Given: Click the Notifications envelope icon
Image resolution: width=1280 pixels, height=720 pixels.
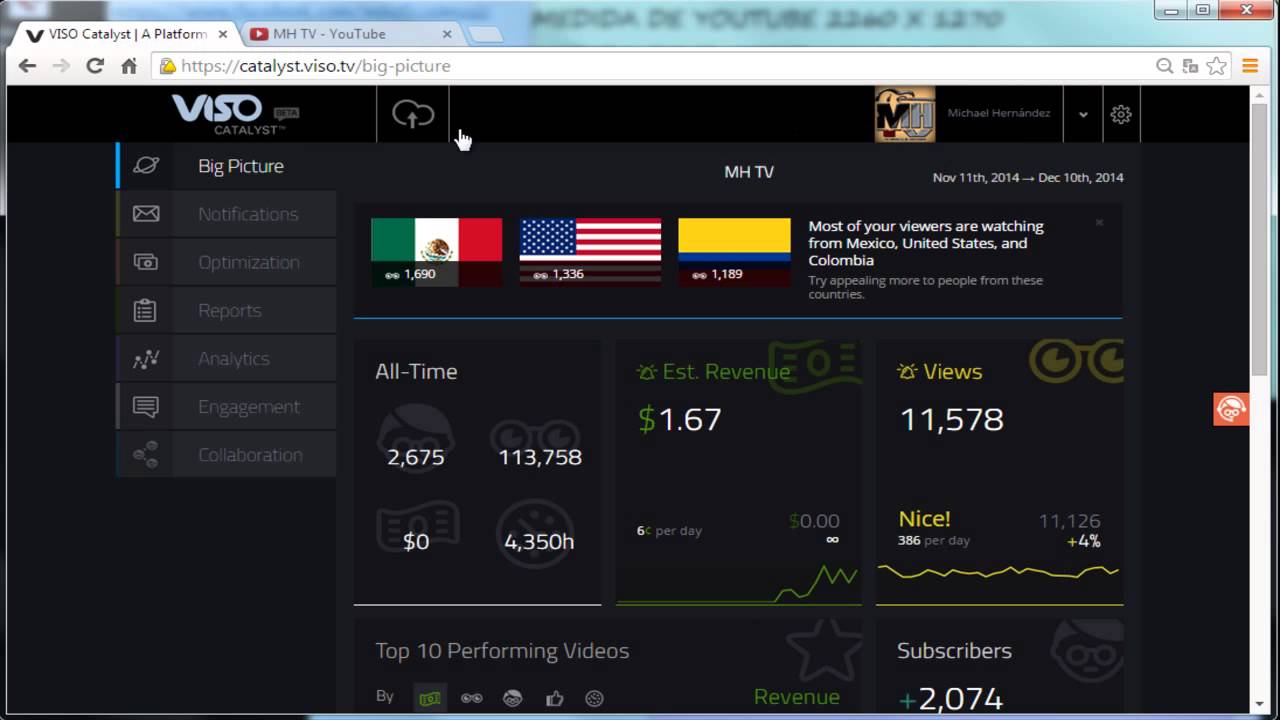Looking at the screenshot, I should click(x=146, y=214).
